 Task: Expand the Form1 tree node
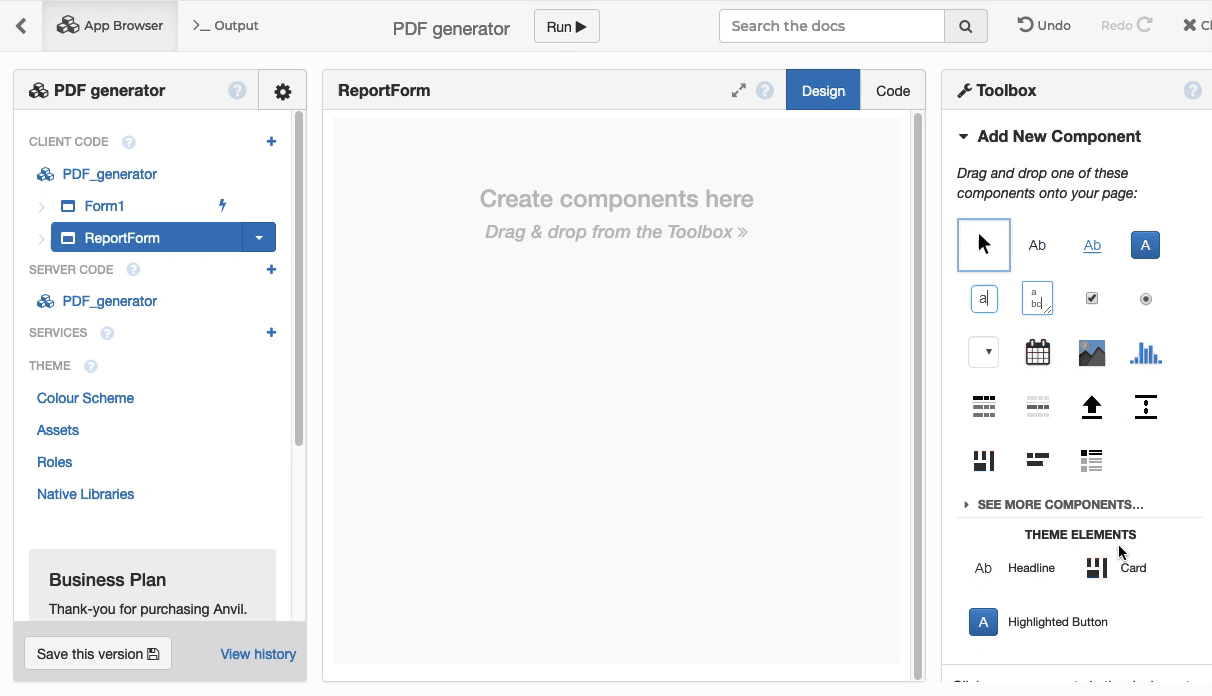point(41,207)
